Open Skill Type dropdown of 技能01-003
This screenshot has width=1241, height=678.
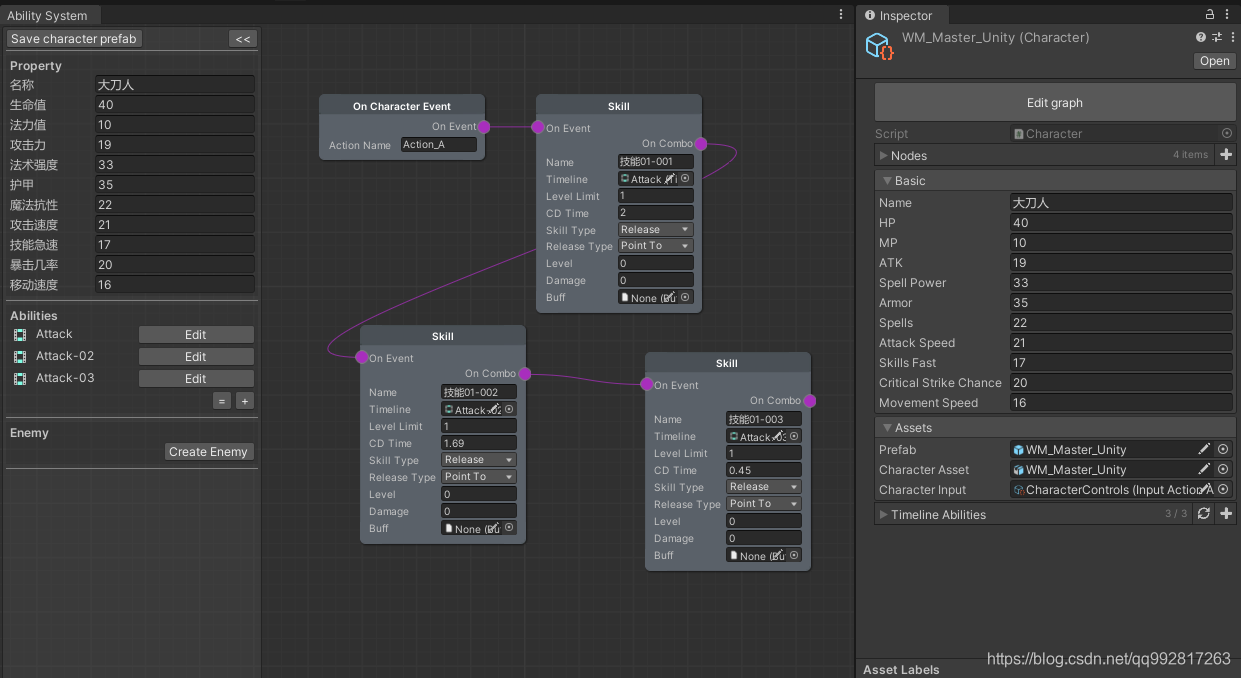763,487
